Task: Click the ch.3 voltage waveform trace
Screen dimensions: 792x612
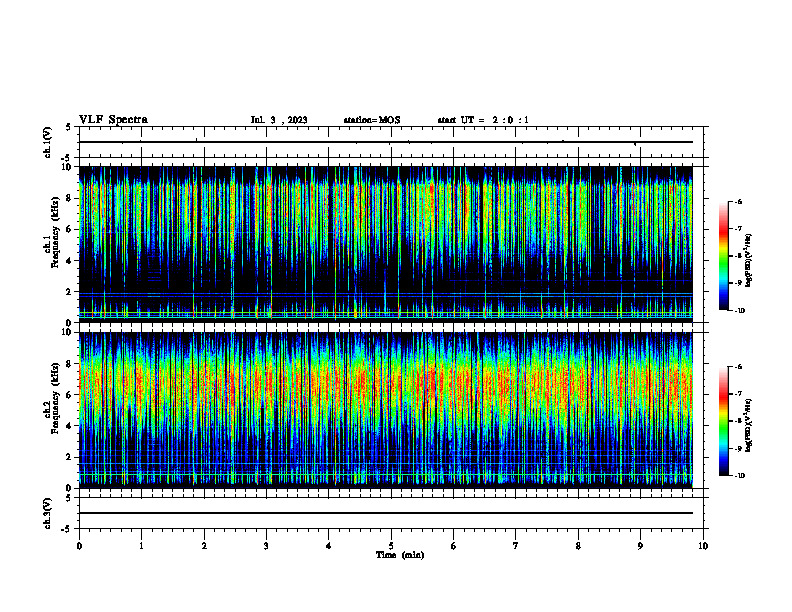Action: point(385,513)
